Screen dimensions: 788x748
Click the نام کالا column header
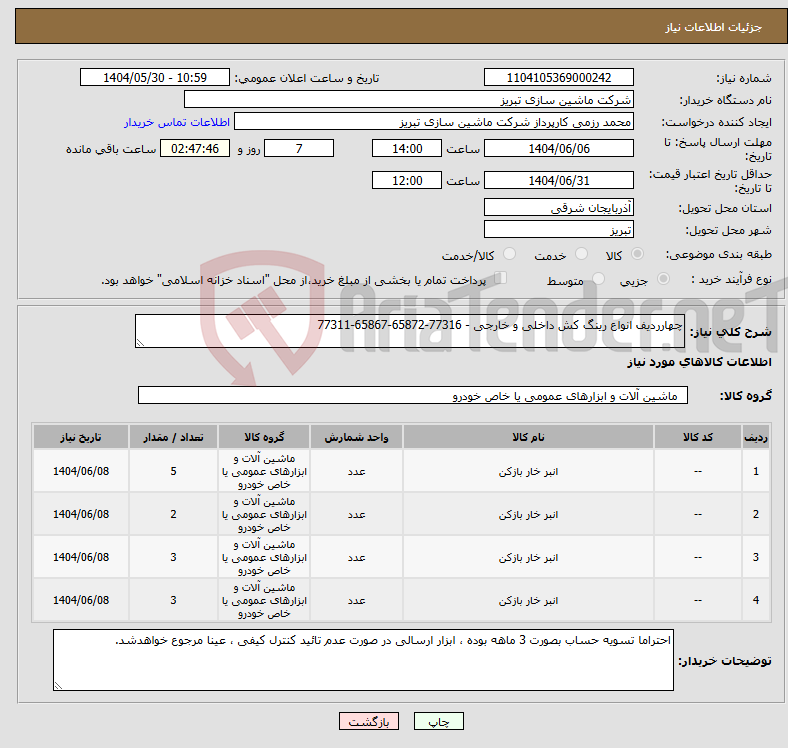528,437
